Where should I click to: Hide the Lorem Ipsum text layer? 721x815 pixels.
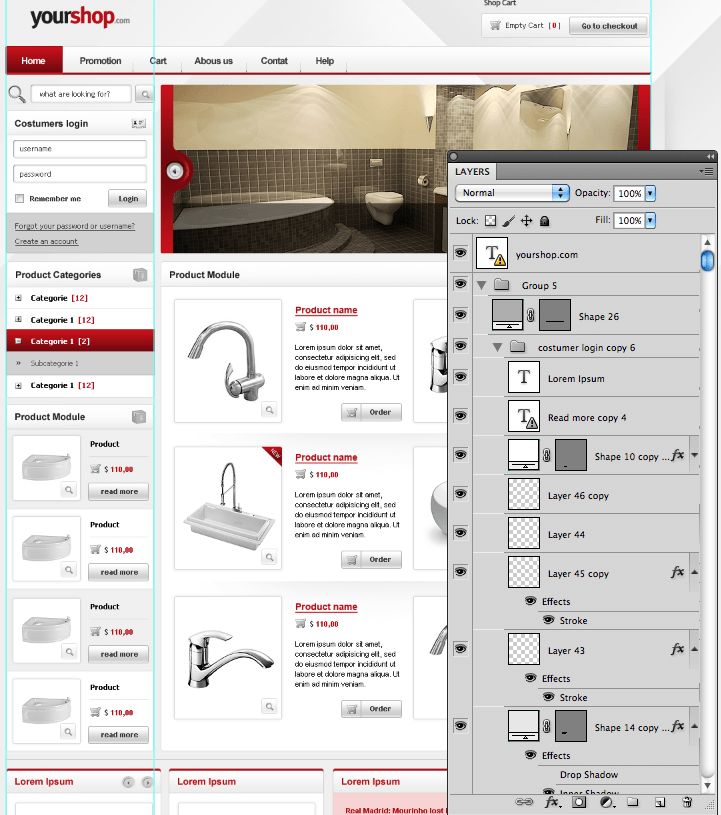pyautogui.click(x=460, y=377)
